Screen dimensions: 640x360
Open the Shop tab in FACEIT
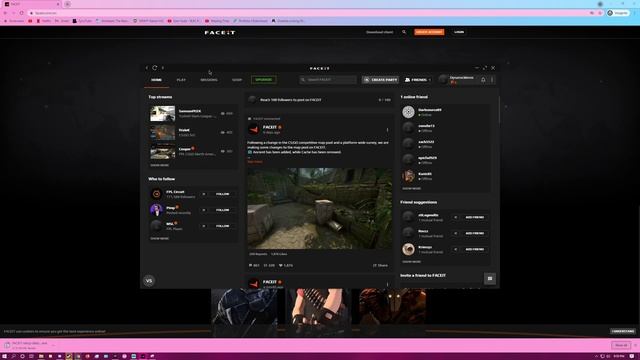[x=237, y=80]
